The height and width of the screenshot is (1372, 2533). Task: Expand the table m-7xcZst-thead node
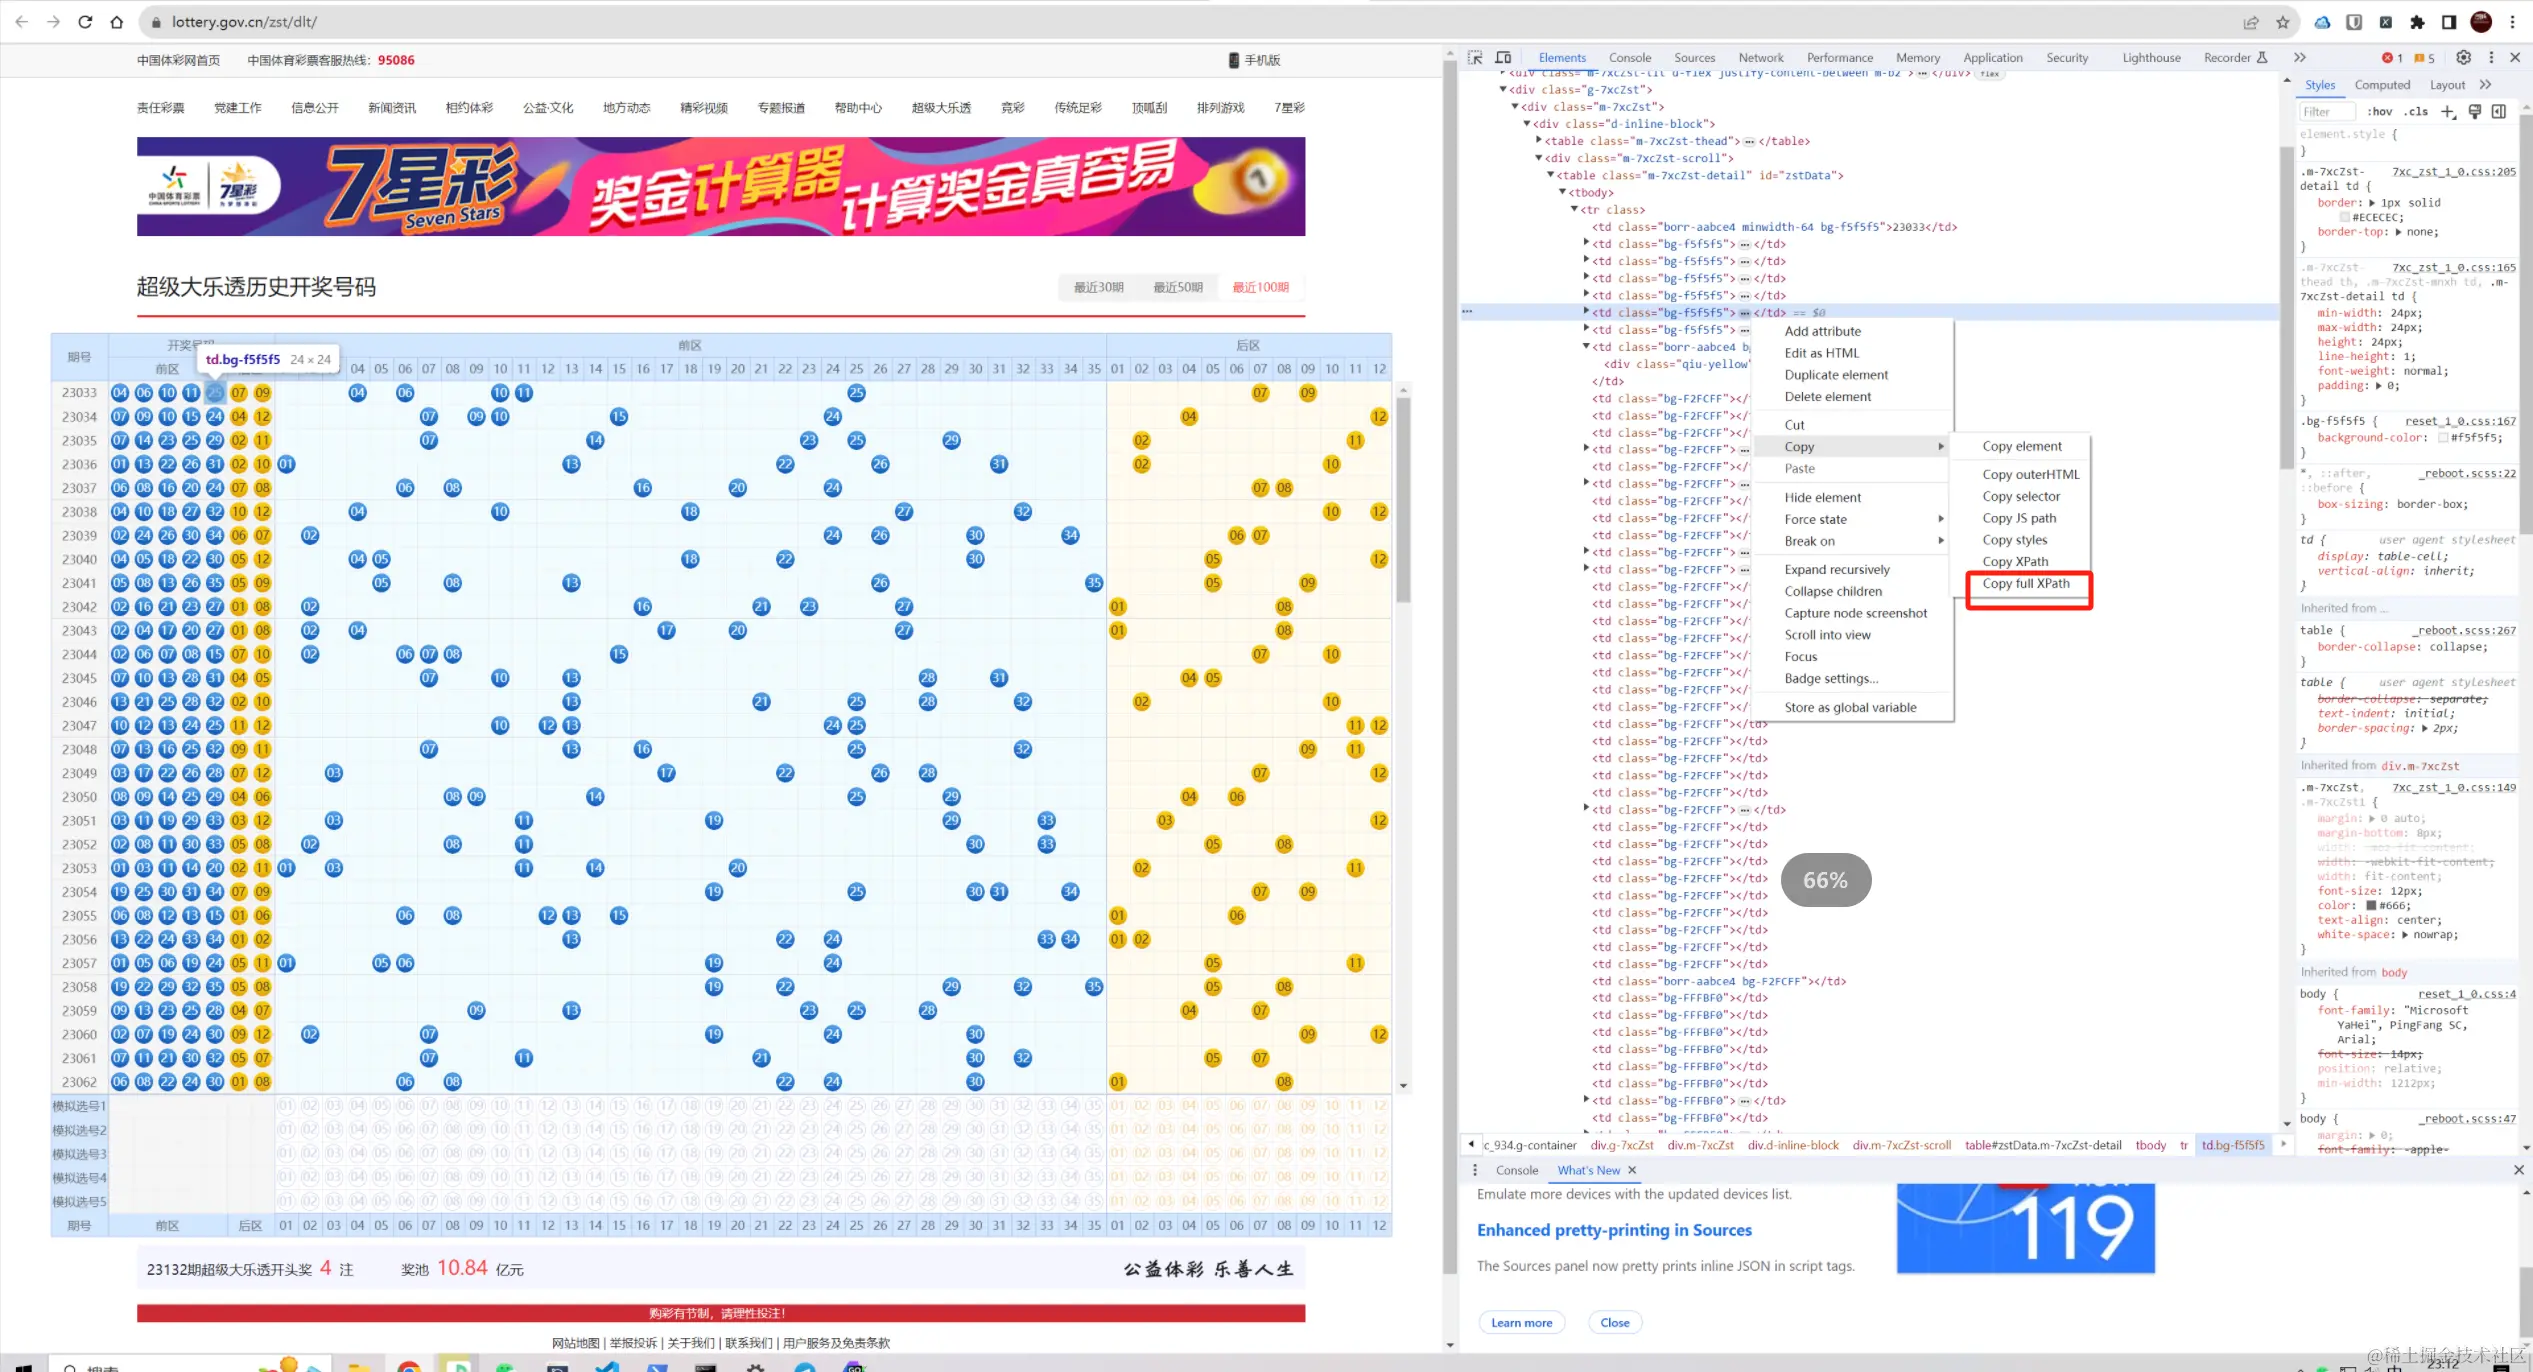tap(1539, 141)
